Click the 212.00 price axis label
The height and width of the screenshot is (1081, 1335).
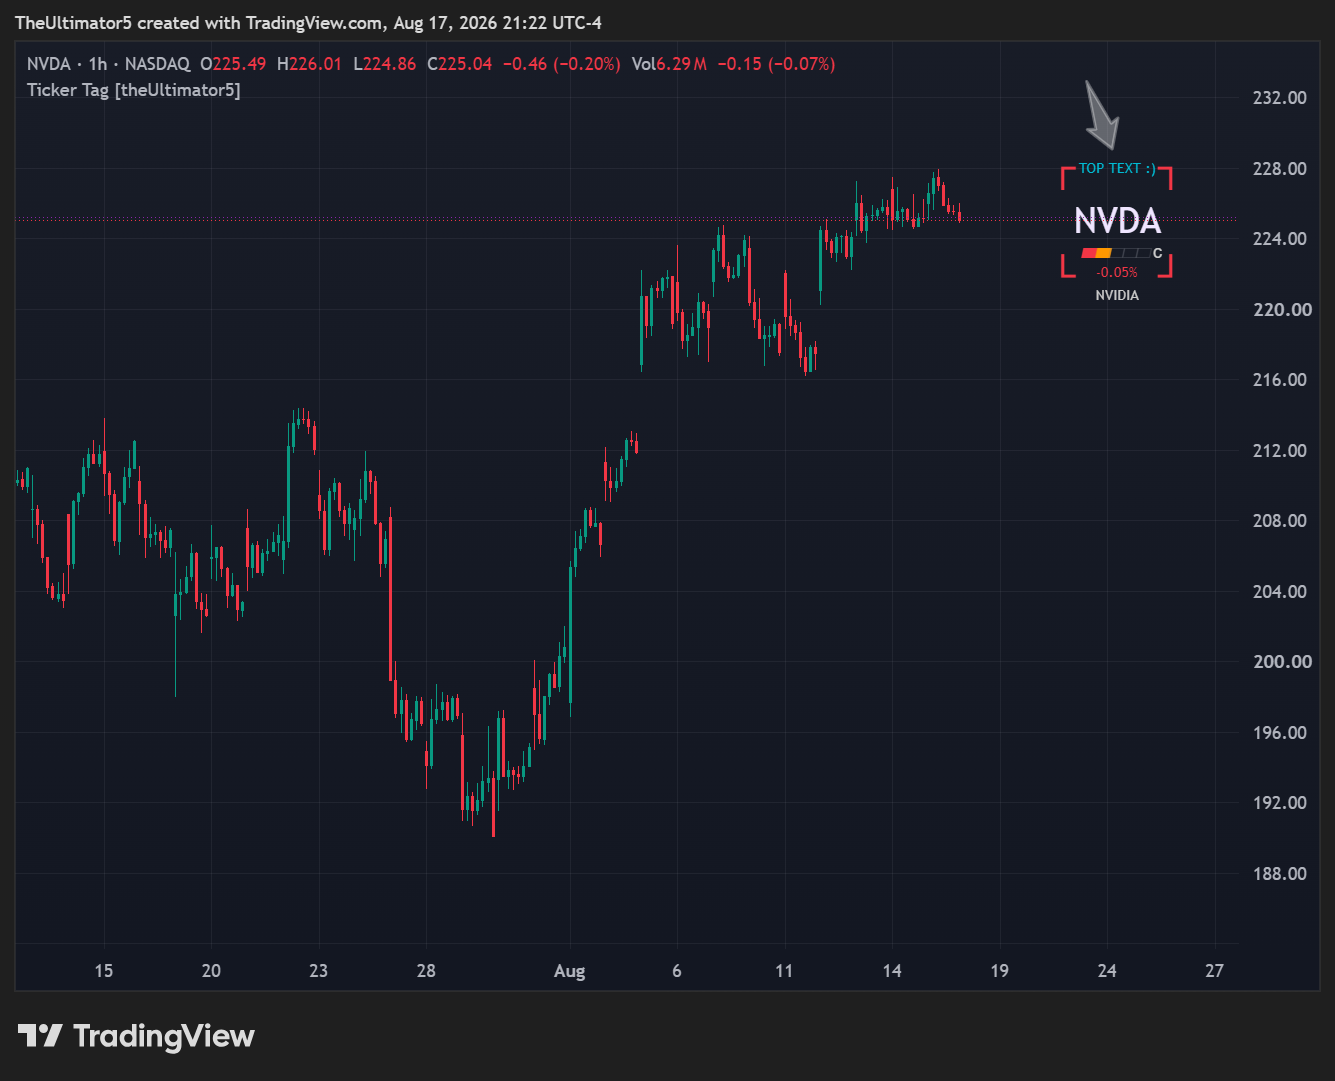(1279, 450)
